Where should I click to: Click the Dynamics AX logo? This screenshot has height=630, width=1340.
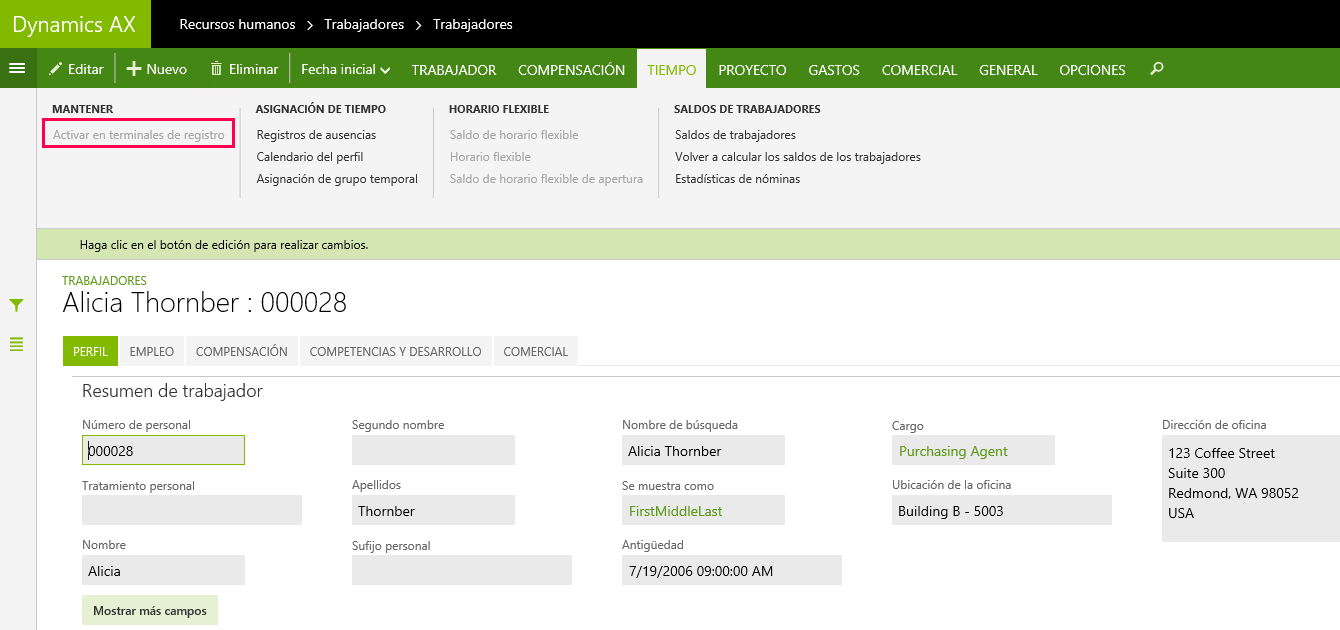[x=75, y=24]
